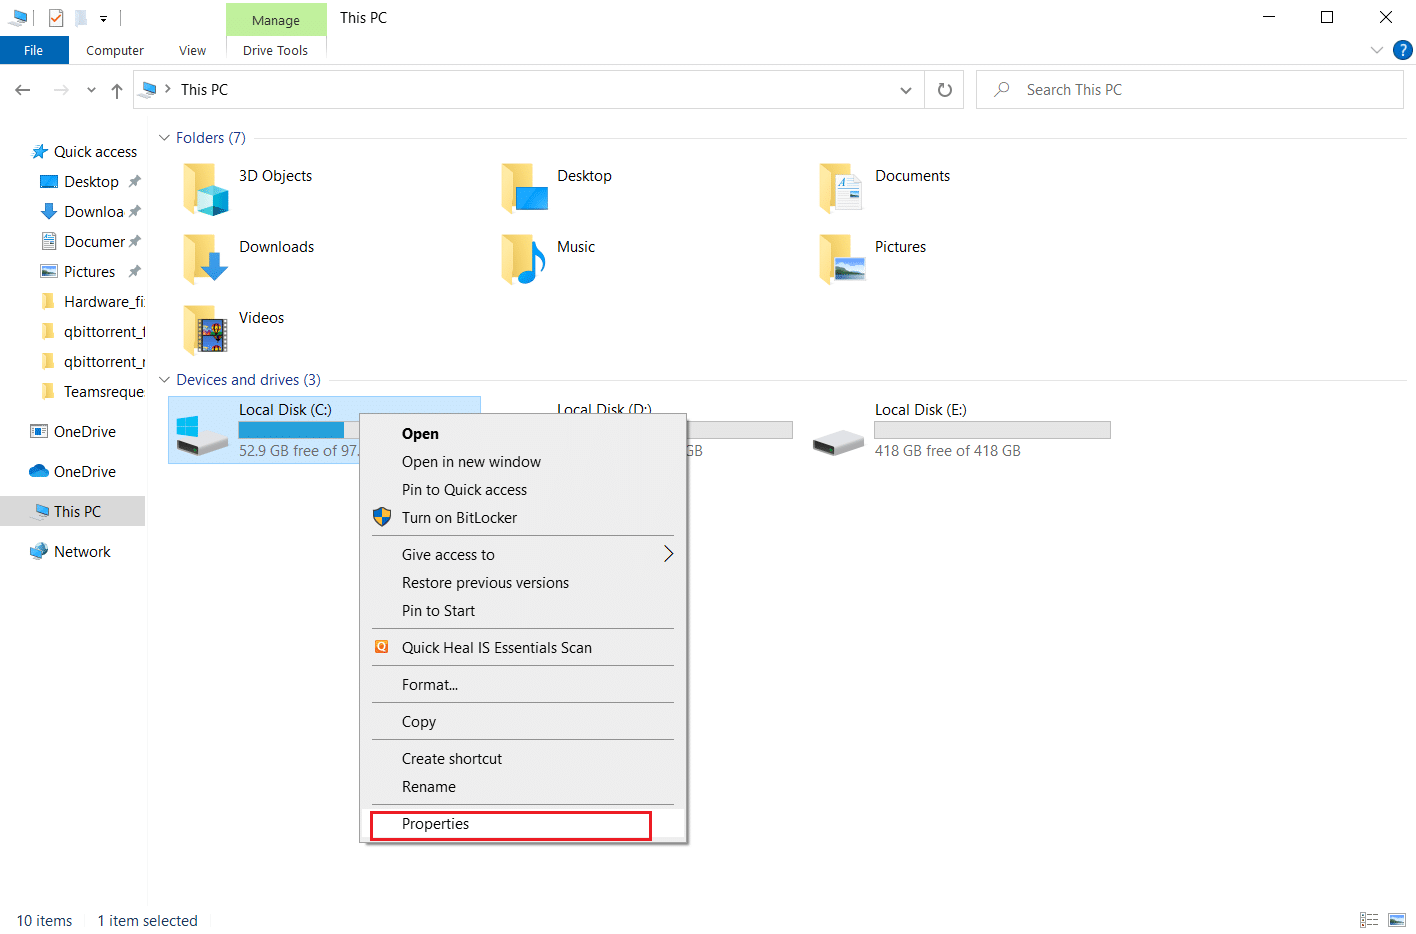Switch to Details view icon in status bar
Screen dimensions: 1416x934
pyautogui.click(x=1369, y=920)
